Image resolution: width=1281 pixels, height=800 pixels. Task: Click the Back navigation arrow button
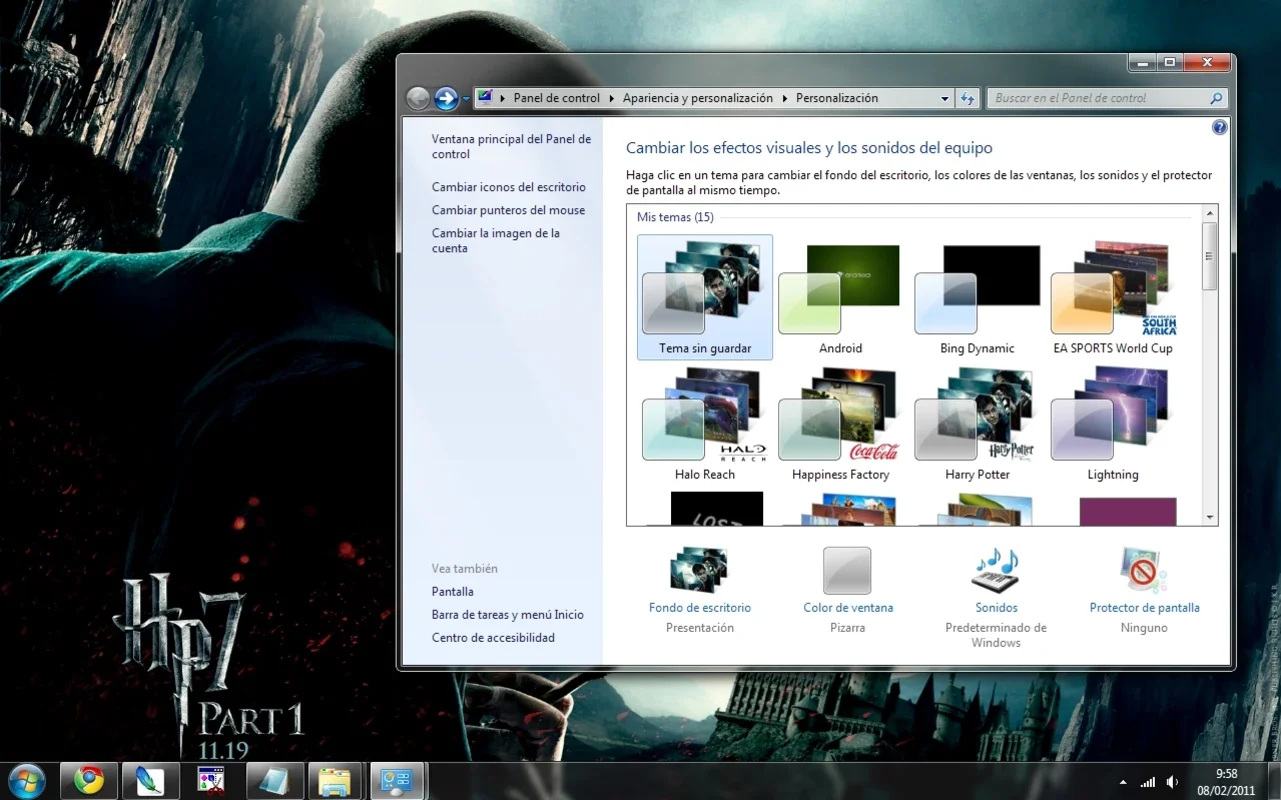418,98
